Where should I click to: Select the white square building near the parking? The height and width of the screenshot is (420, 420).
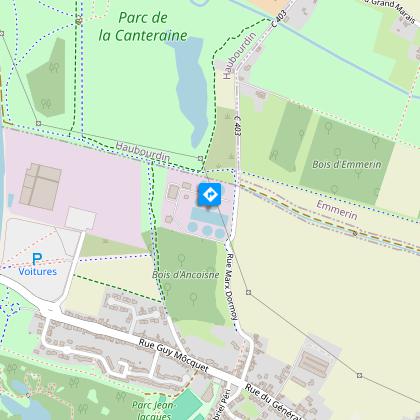coord(80,219)
